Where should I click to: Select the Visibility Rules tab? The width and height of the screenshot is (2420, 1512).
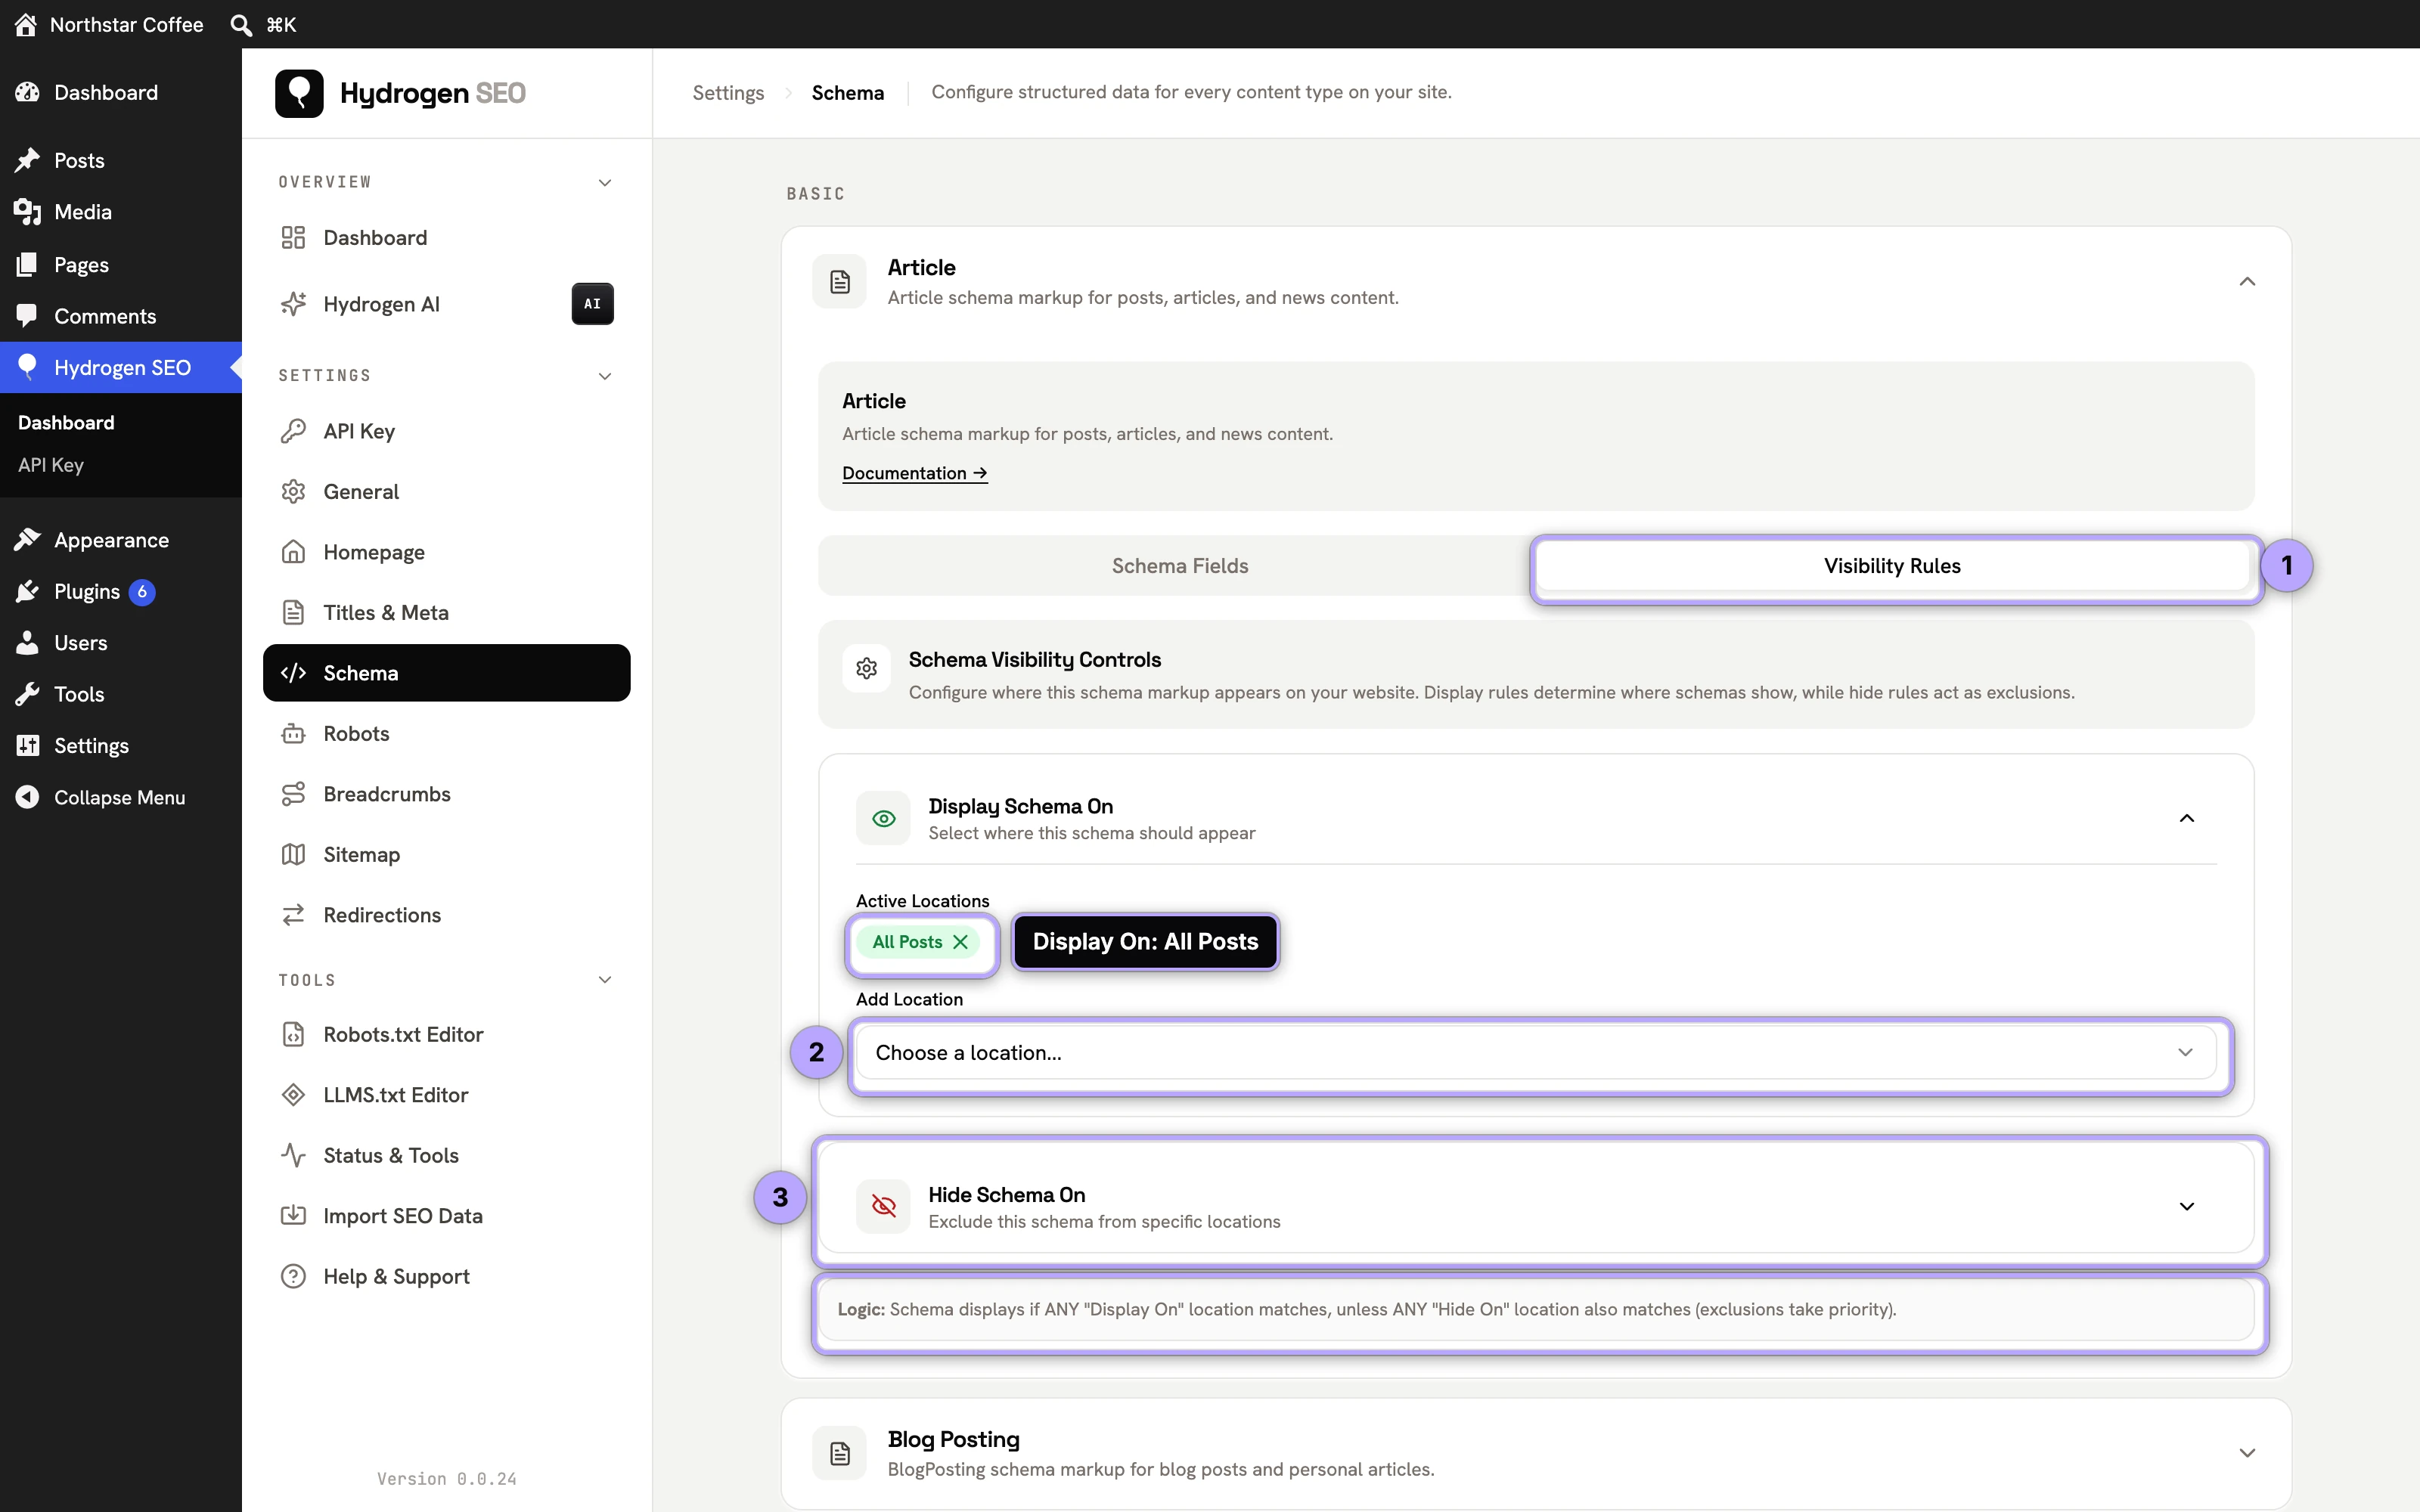pyautogui.click(x=1892, y=566)
